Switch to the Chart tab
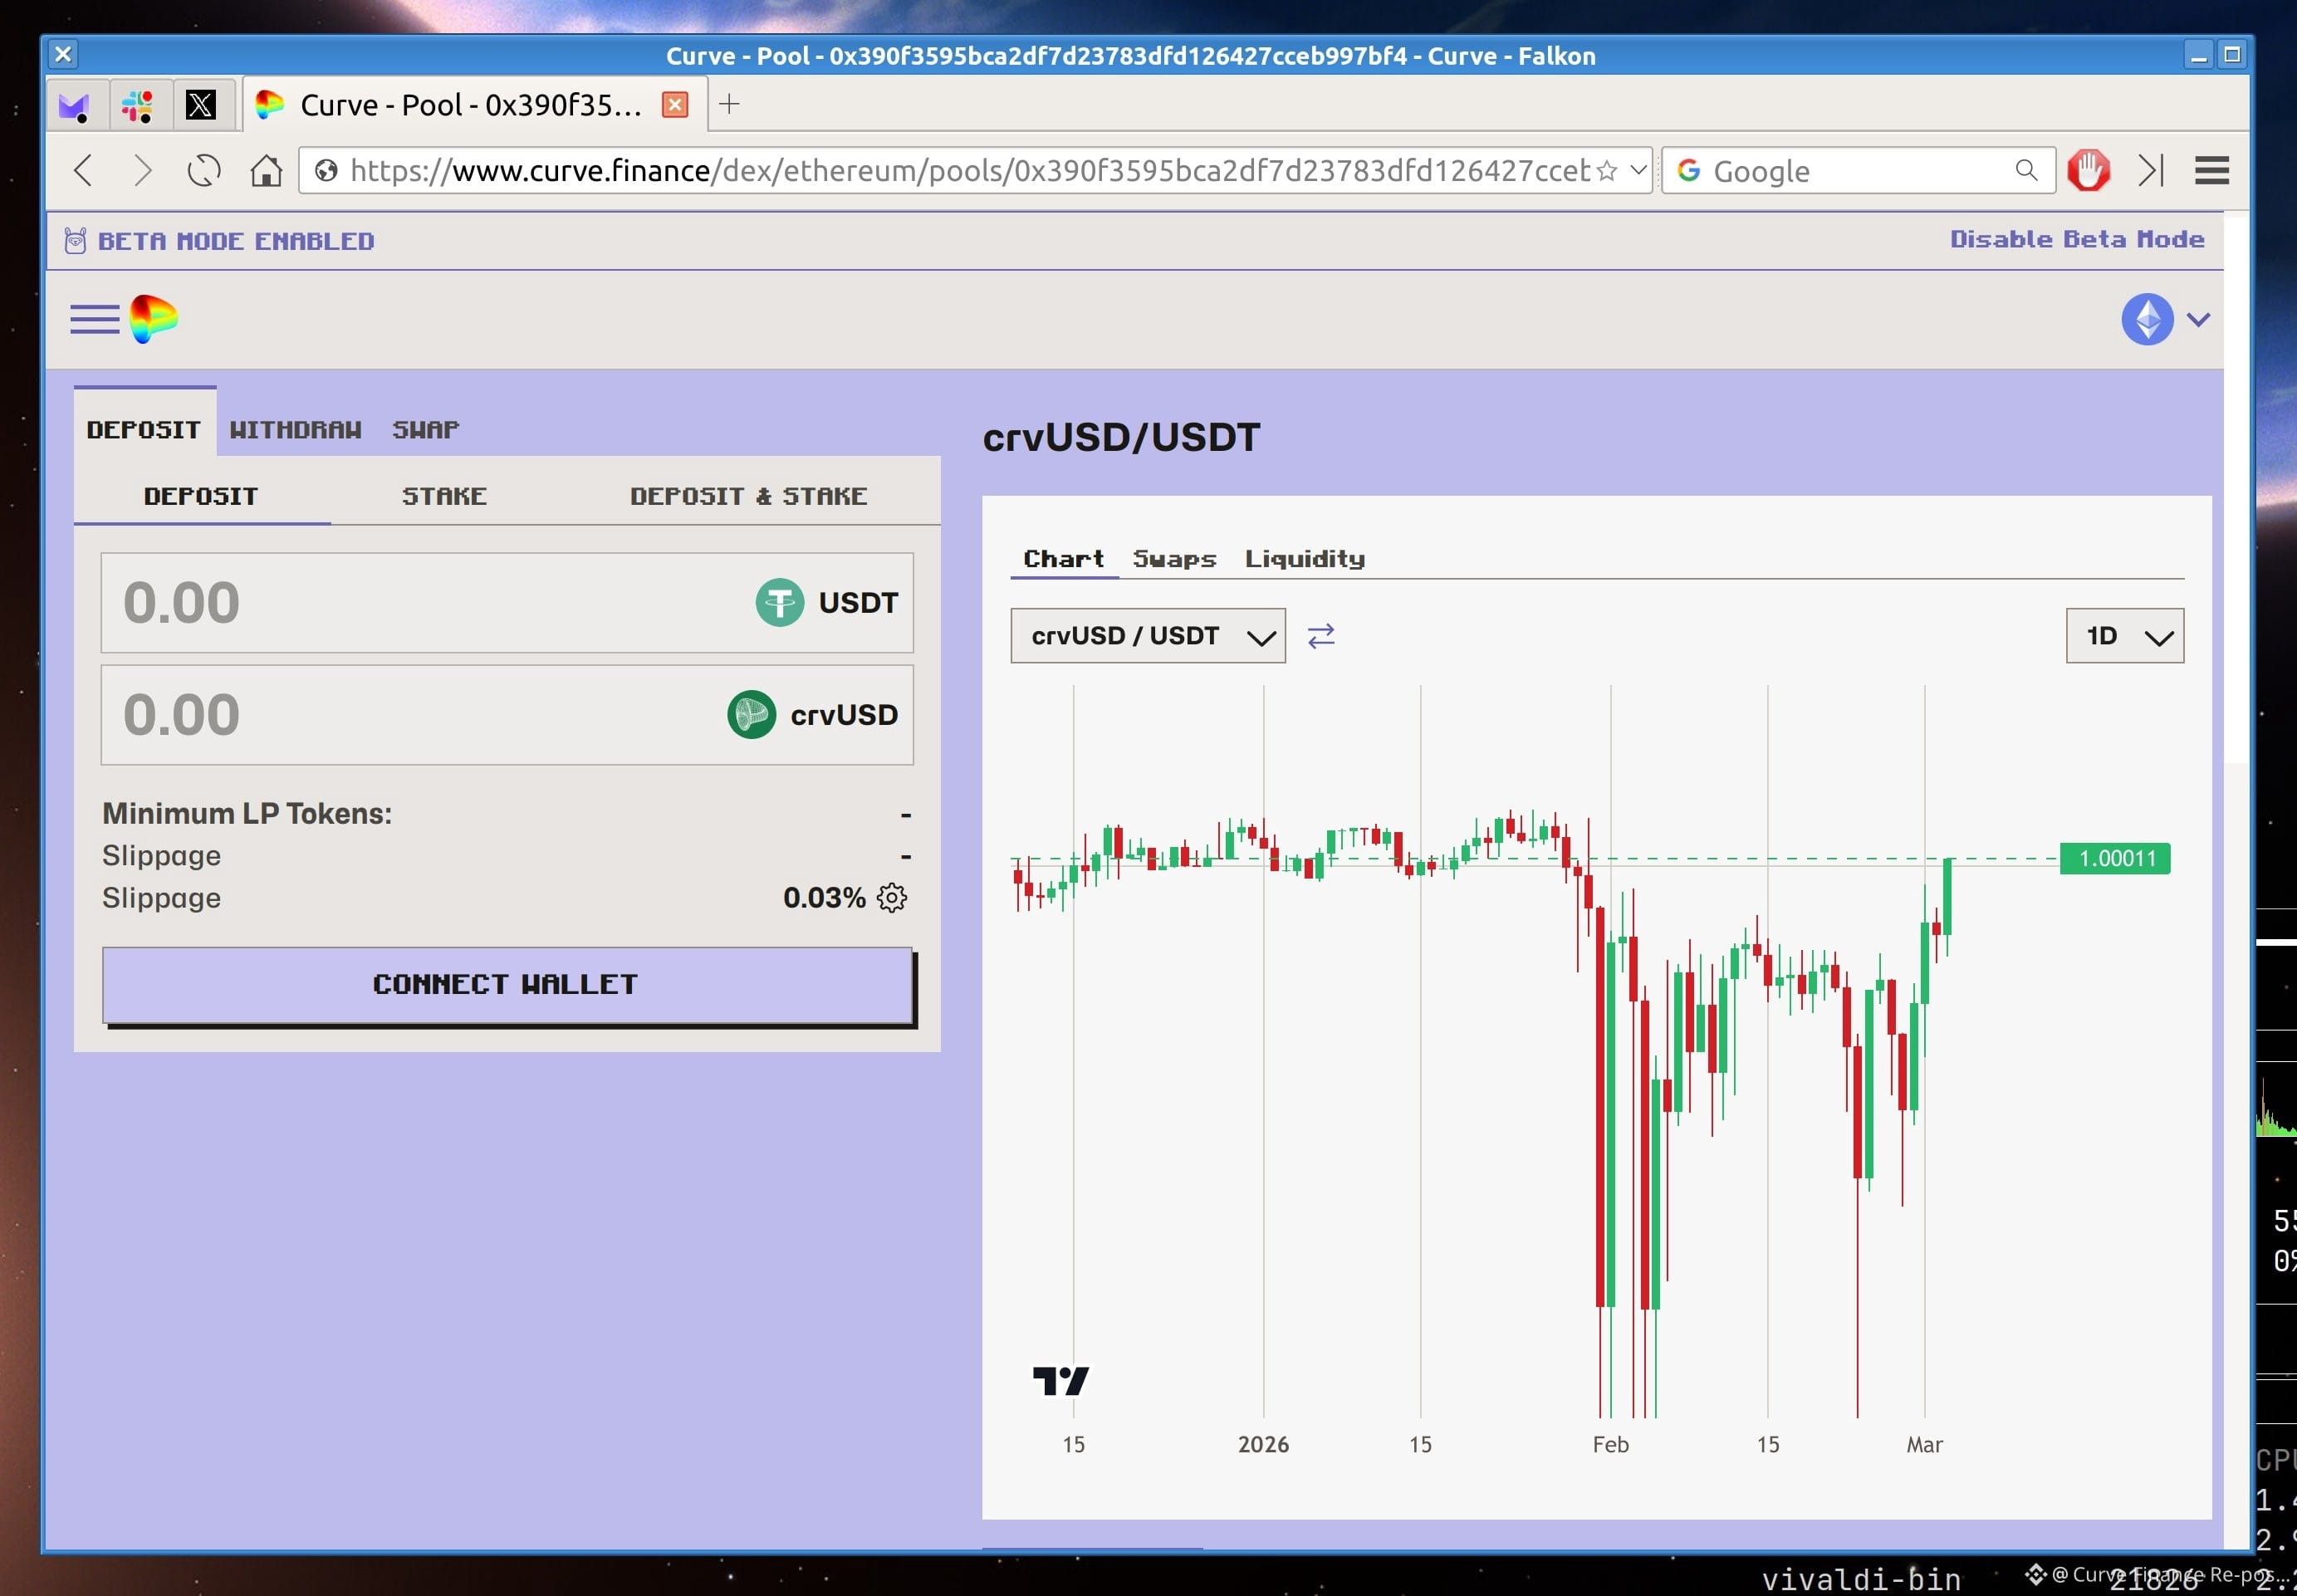The width and height of the screenshot is (2297, 1596). click(1064, 558)
